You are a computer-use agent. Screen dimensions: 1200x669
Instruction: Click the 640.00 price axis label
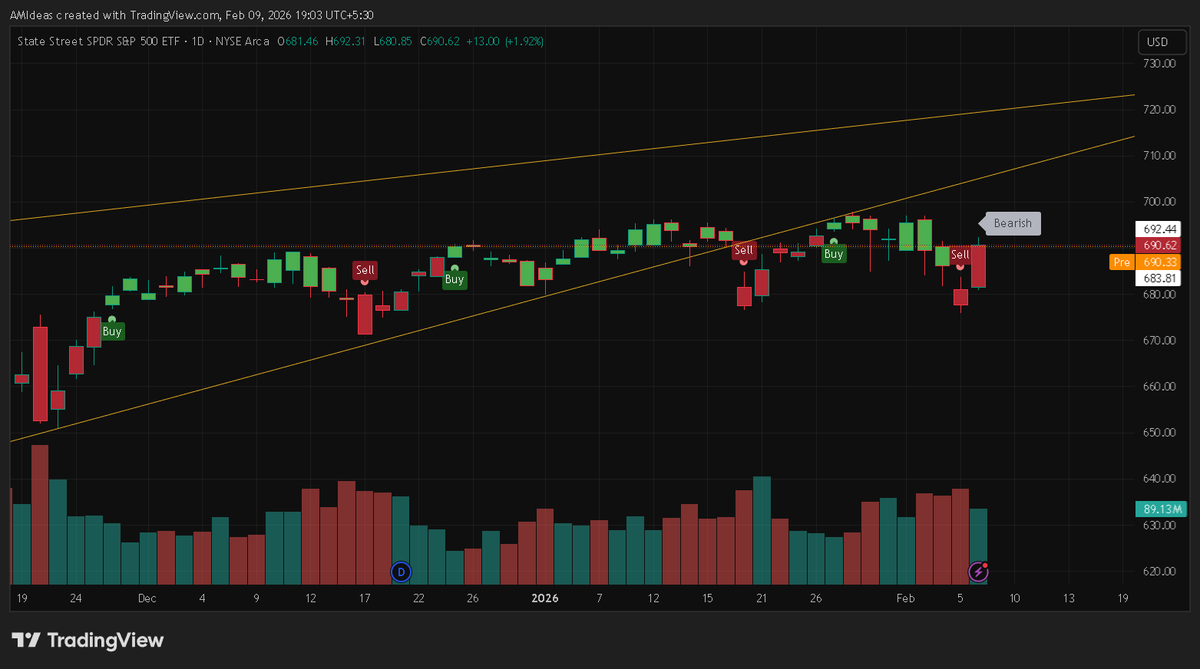[x=1160, y=479]
